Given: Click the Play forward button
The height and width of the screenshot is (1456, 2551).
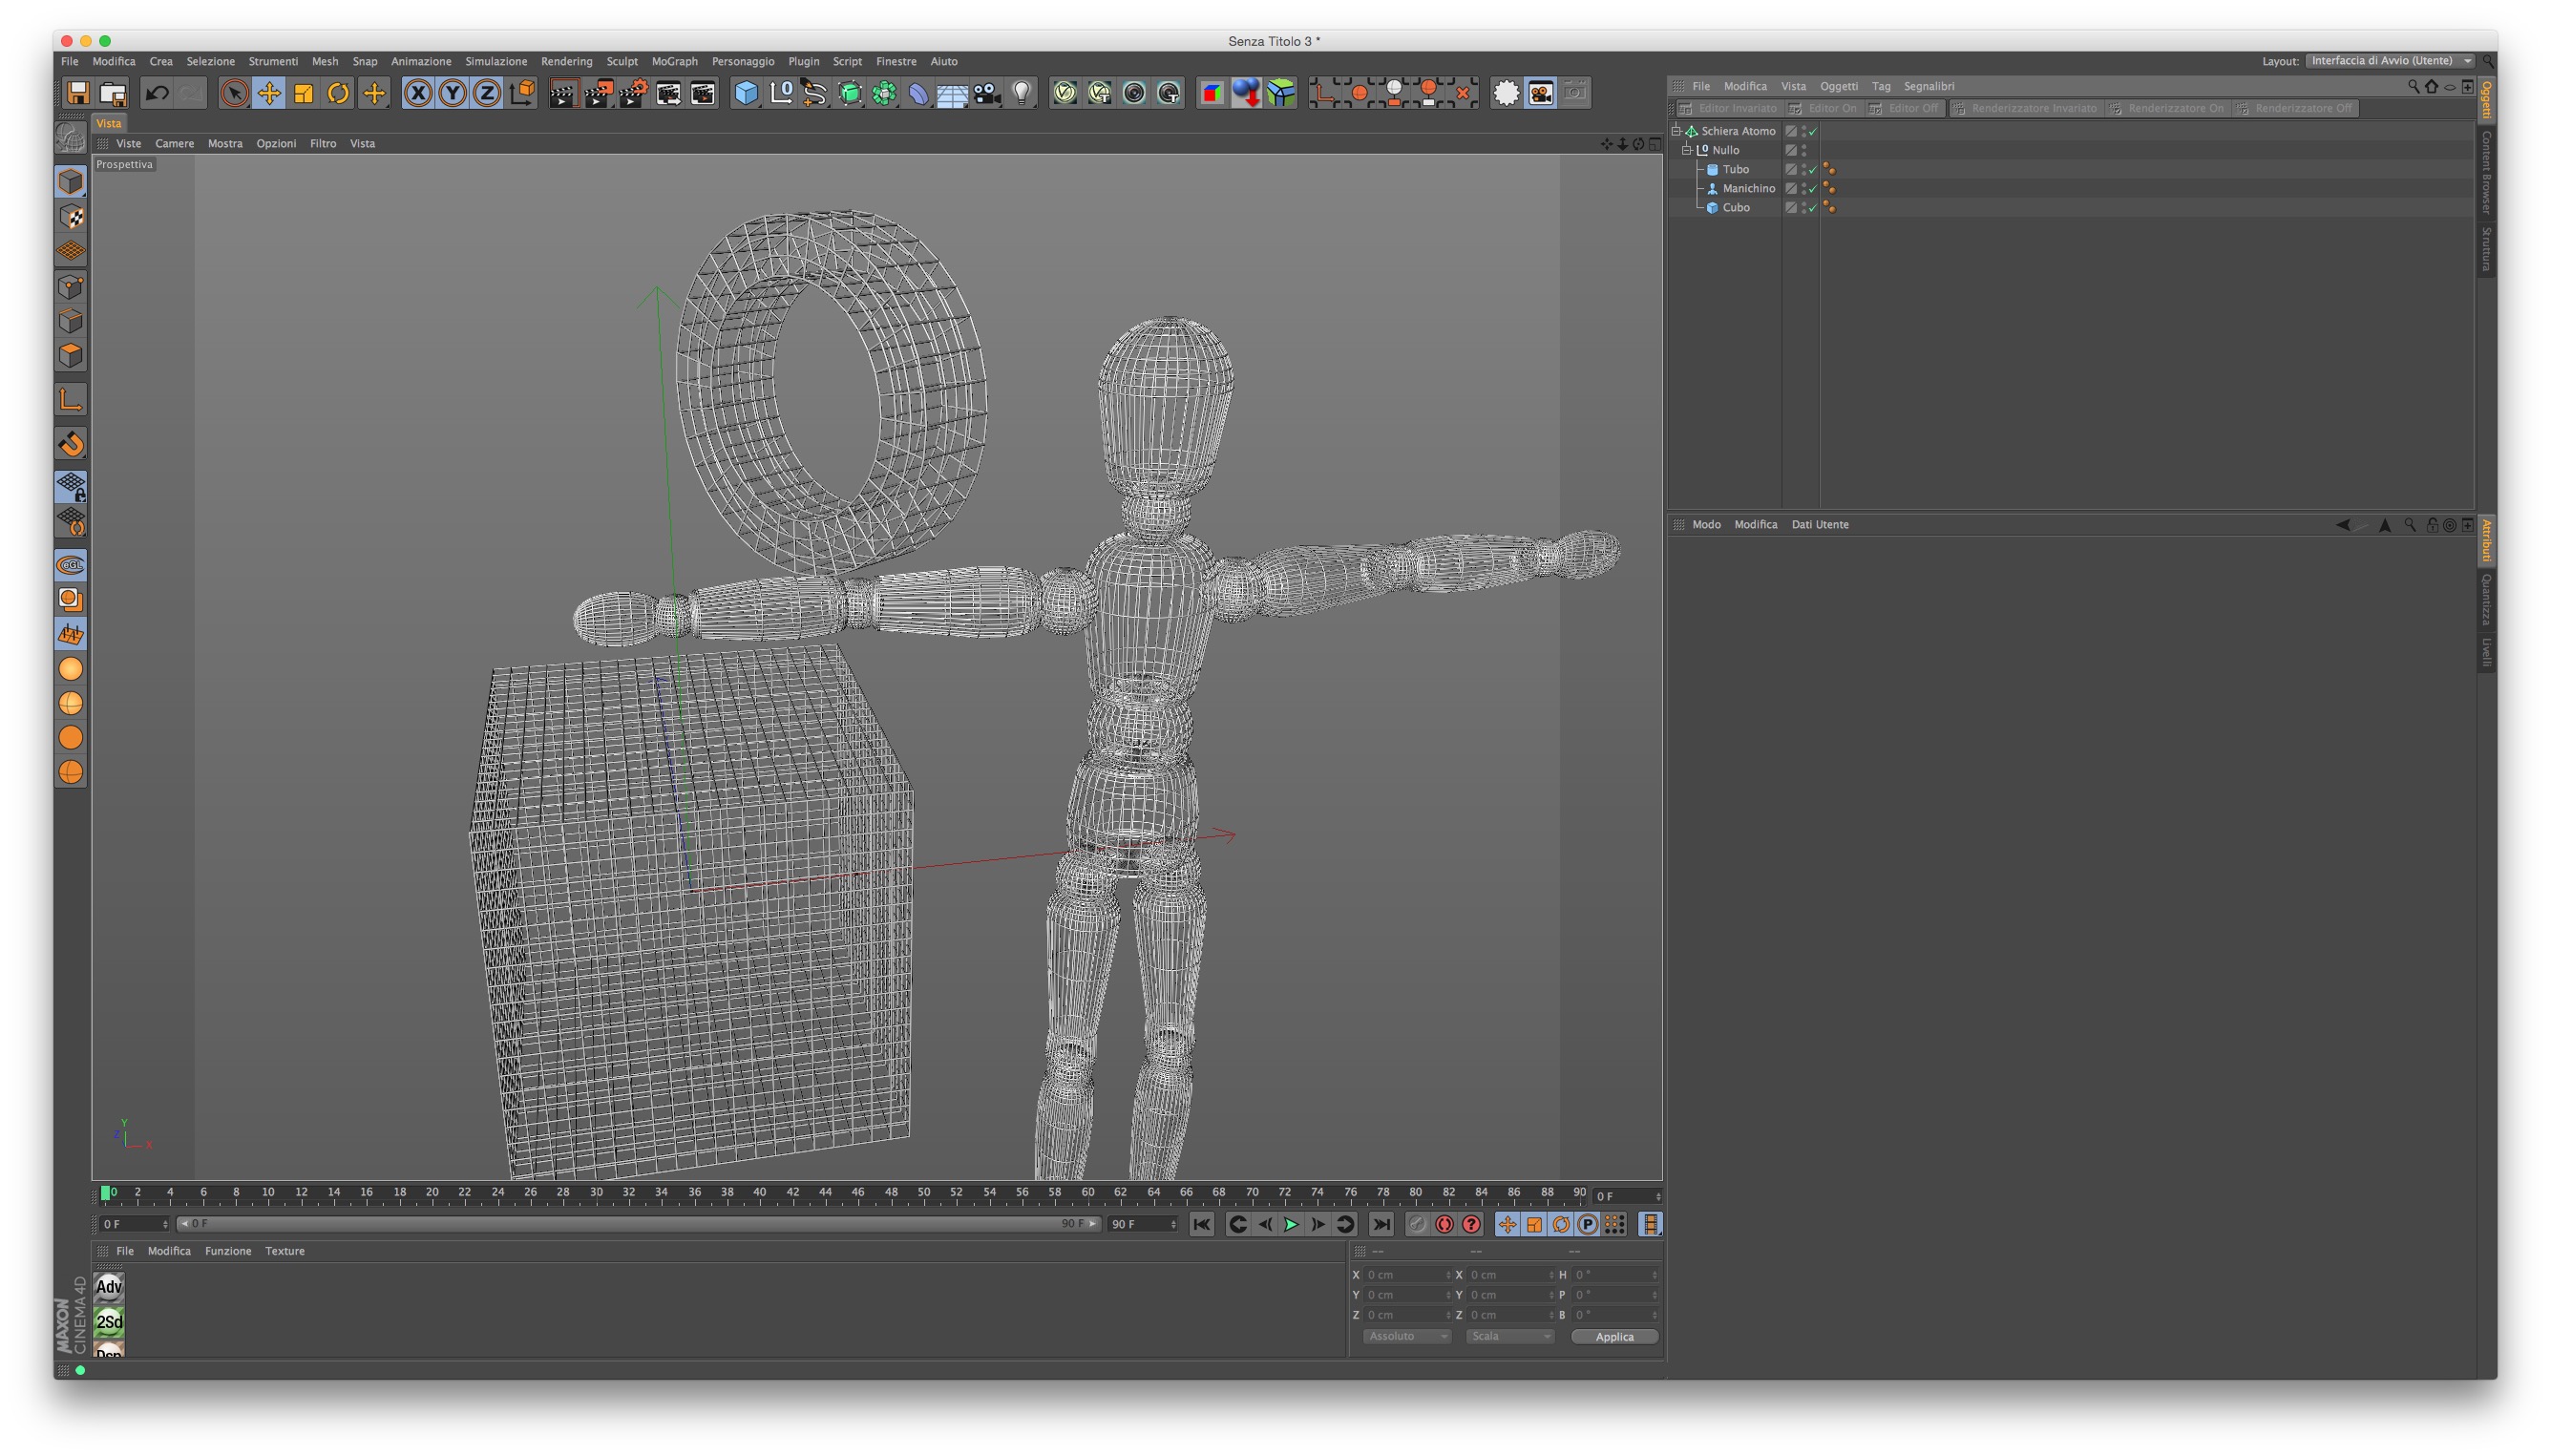Looking at the screenshot, I should (1291, 1224).
